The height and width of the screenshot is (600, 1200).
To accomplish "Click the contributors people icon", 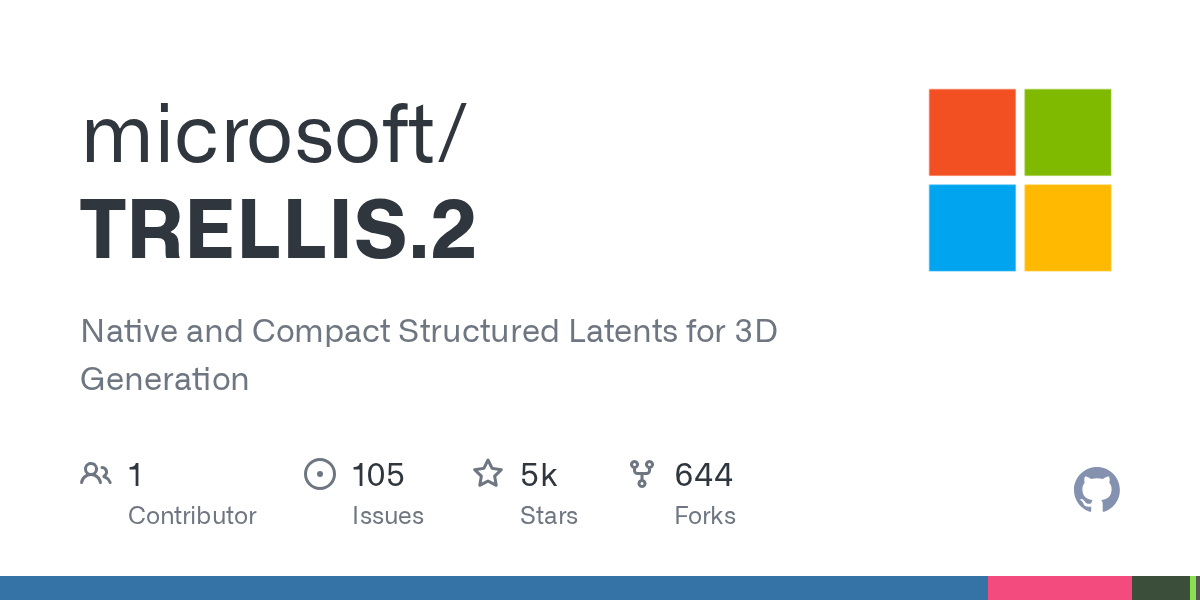I will coord(96,474).
